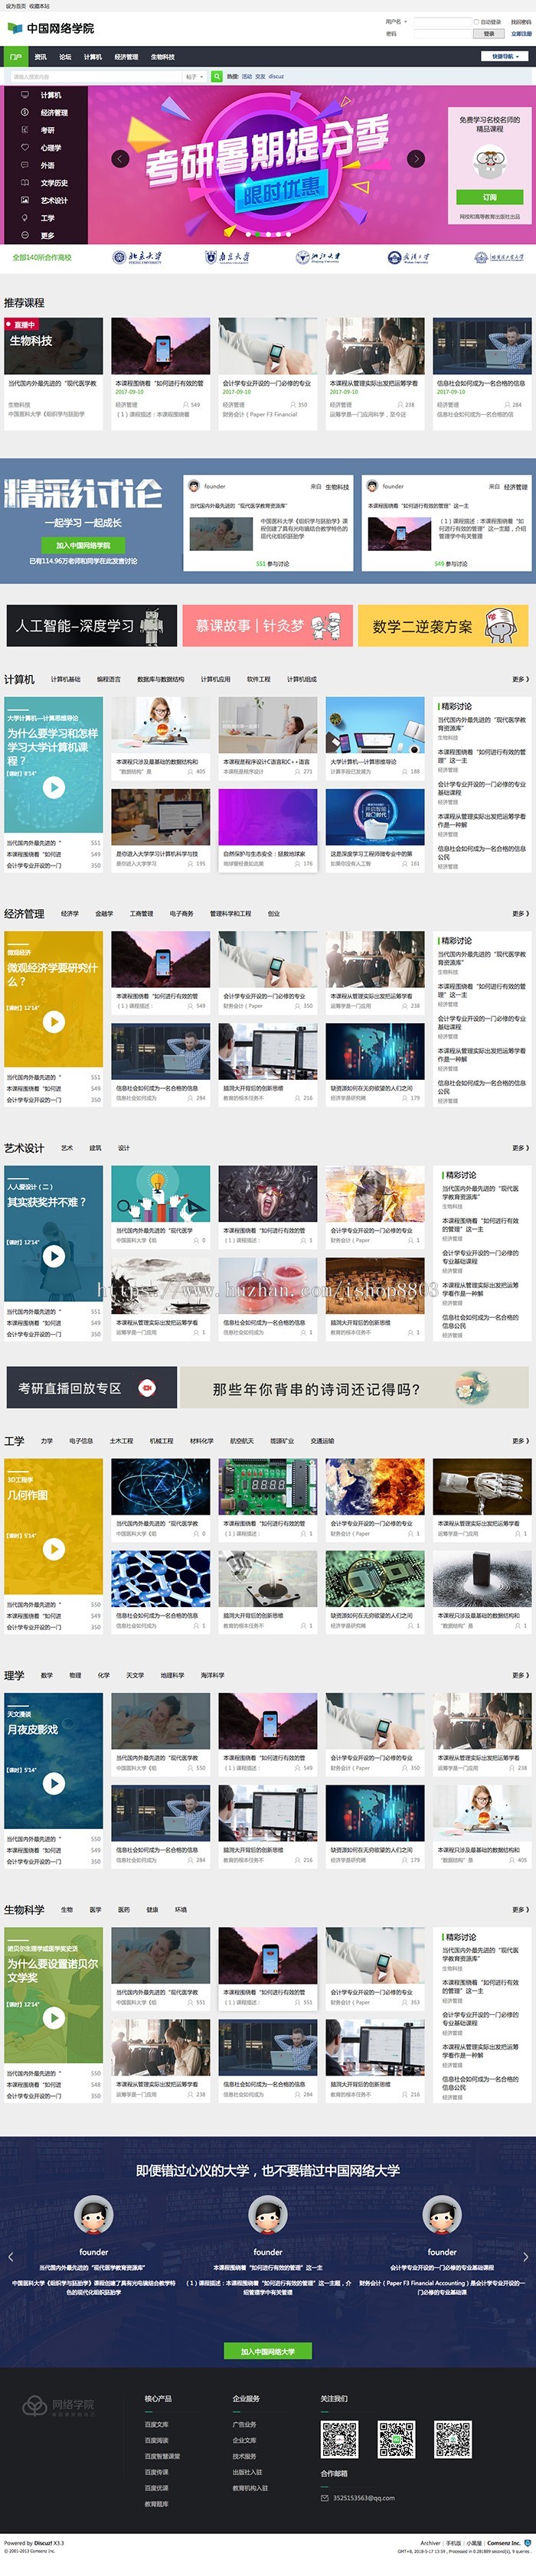Screen dimensions: 536x2576
Task: Select the 编程语言 subcategory tab
Action: (x=108, y=679)
